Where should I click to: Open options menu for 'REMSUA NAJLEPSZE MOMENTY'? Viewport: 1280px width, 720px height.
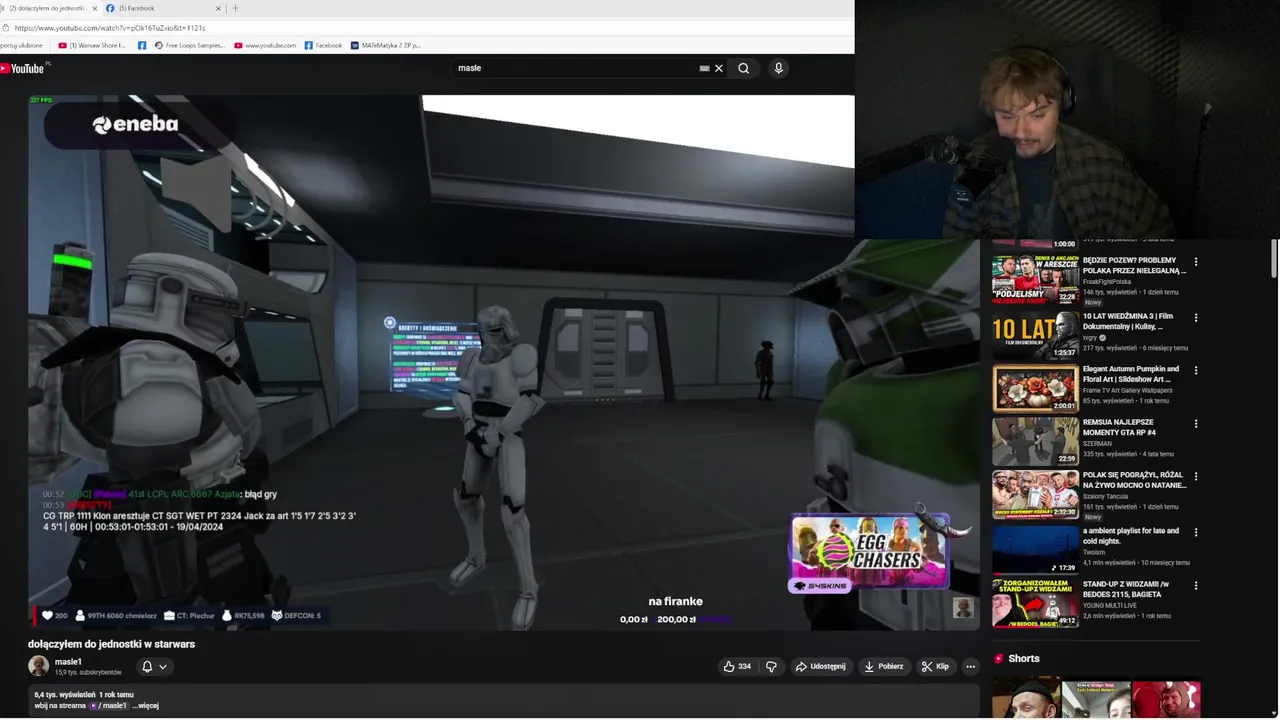point(1195,424)
